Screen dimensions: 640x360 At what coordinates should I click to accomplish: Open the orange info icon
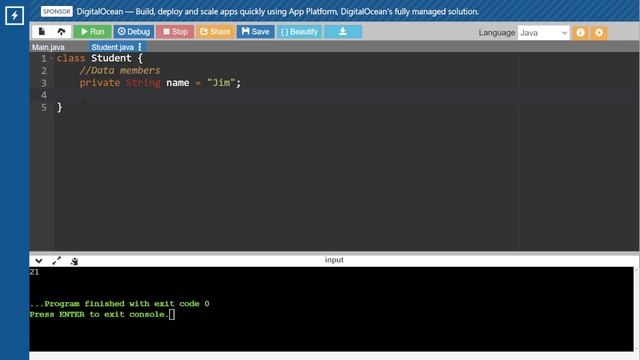580,33
